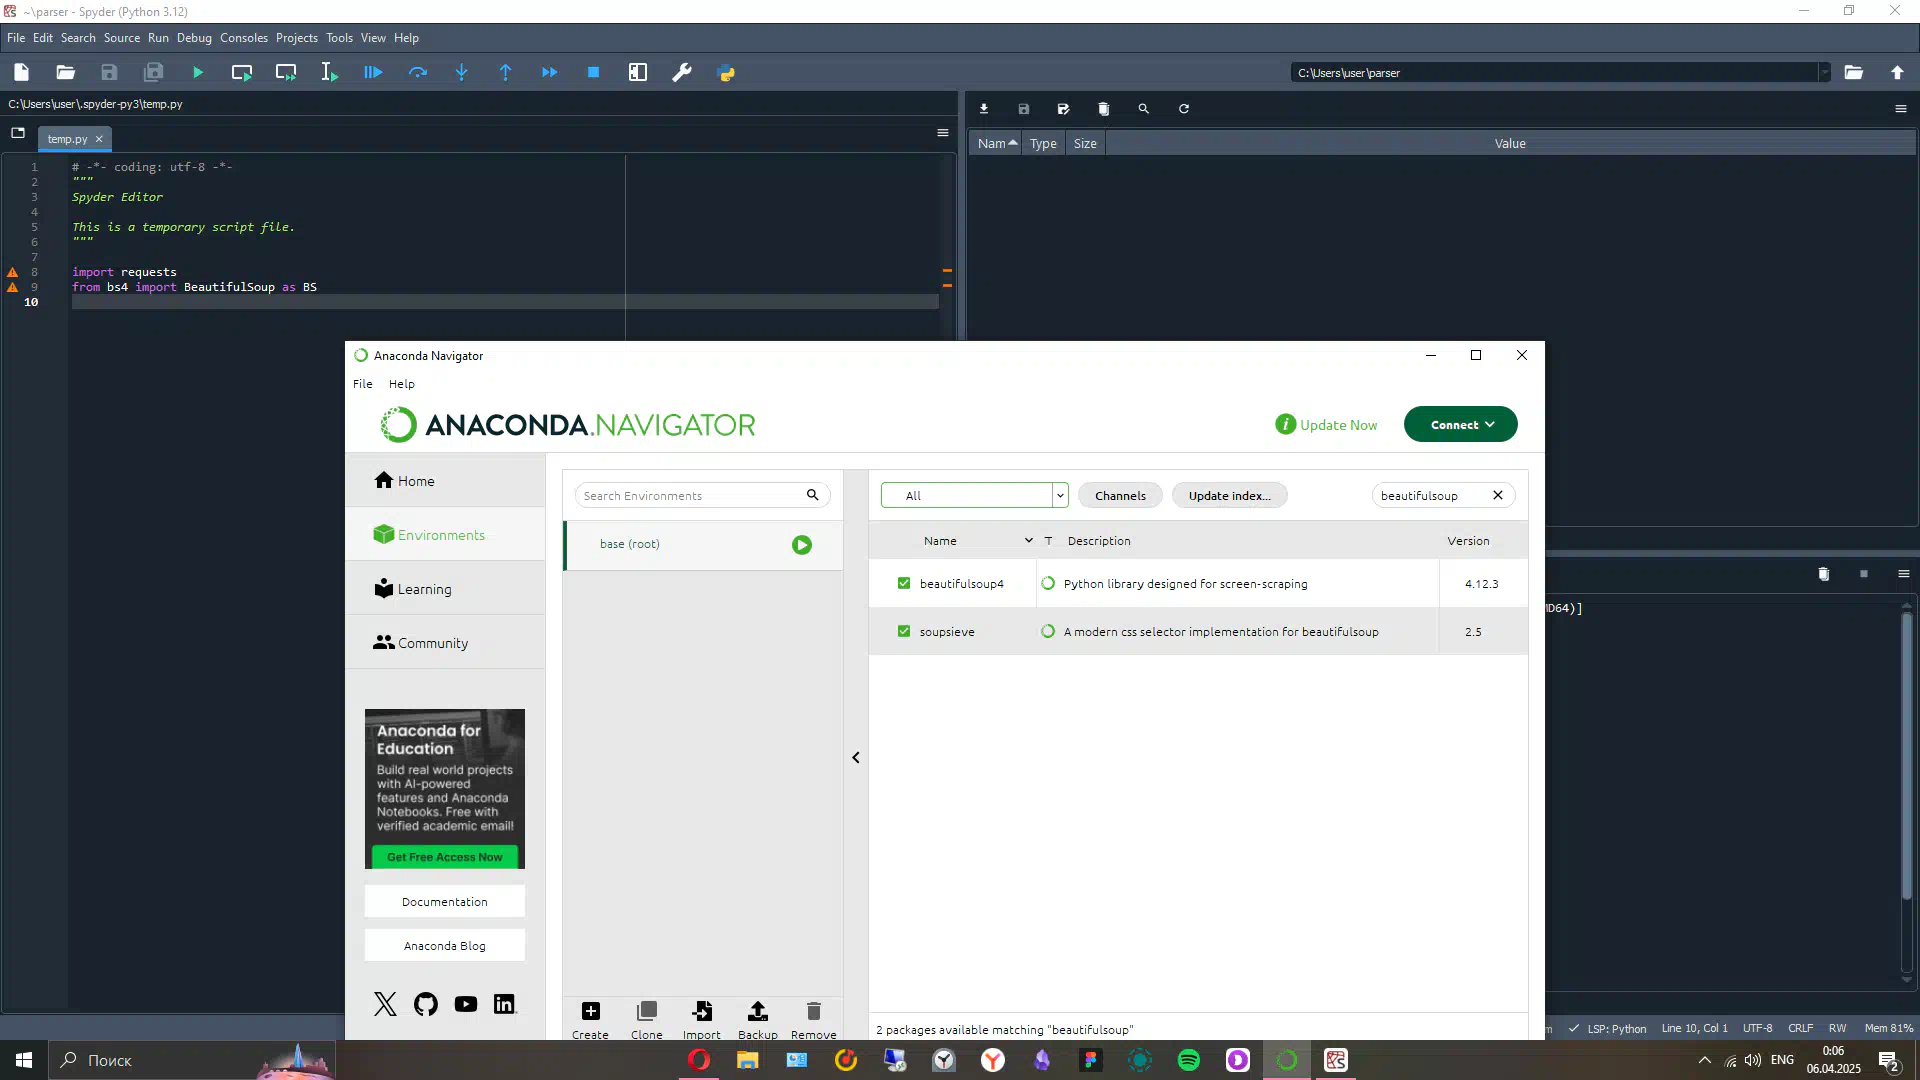Viewport: 1920px width, 1080px height.
Task: Step over the current debug line
Action: tap(418, 72)
